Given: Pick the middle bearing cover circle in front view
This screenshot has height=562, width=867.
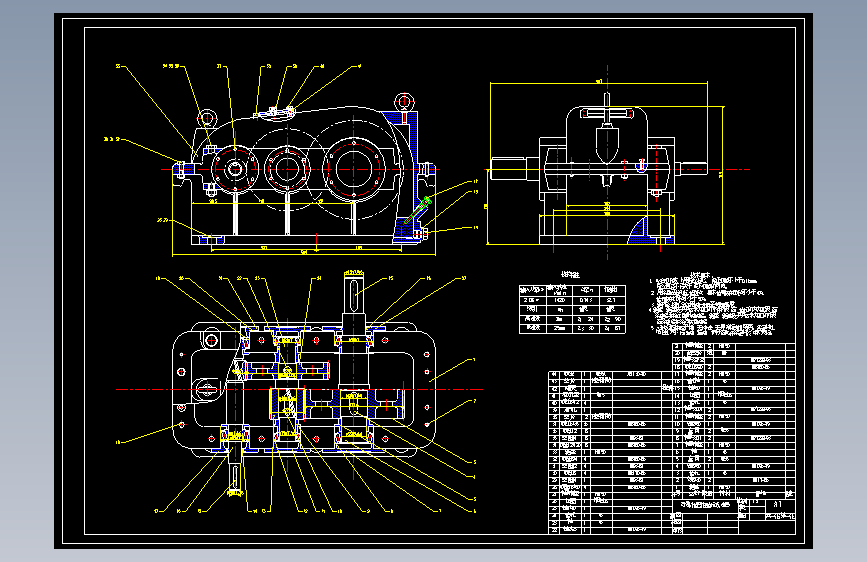Looking at the screenshot, I should point(286,169).
